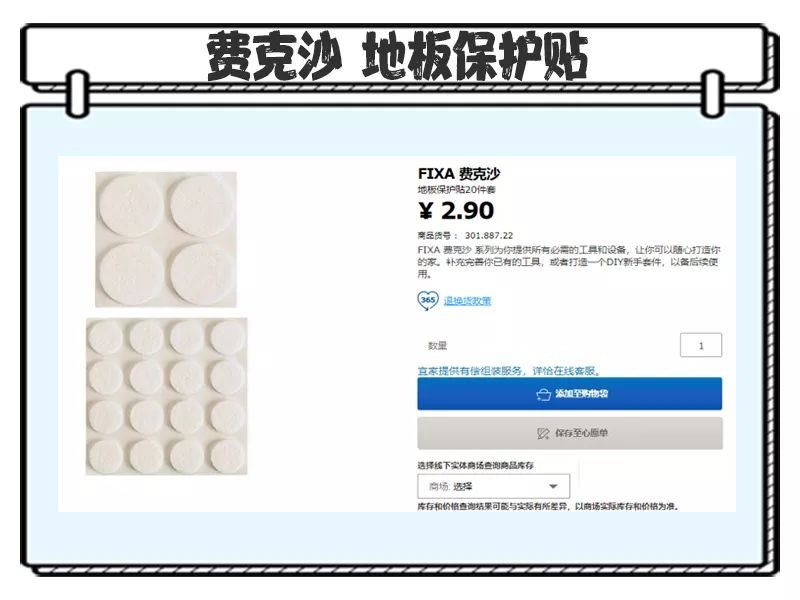Click the quantity input field showing 1
Screen dimensions: 800x600
pos(701,345)
